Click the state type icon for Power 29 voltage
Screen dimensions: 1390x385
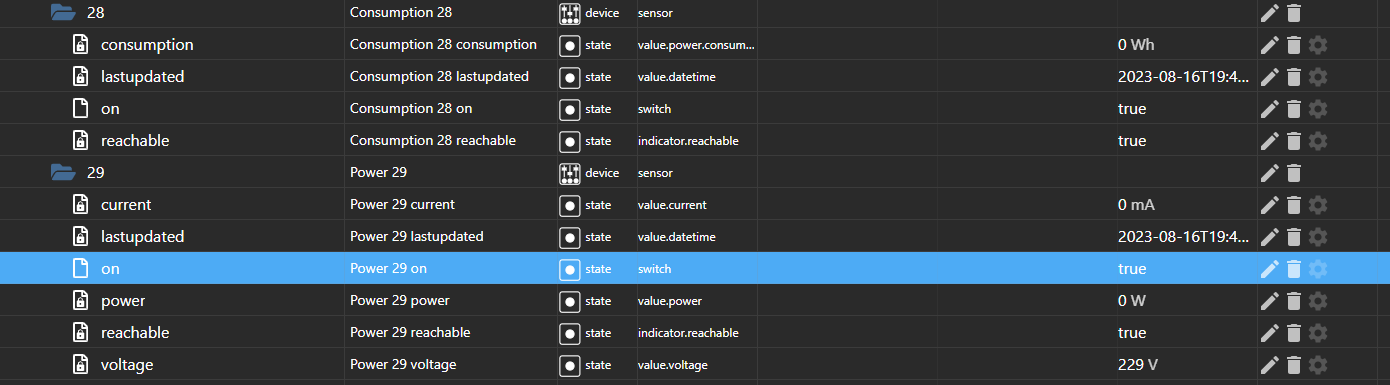[570, 365]
